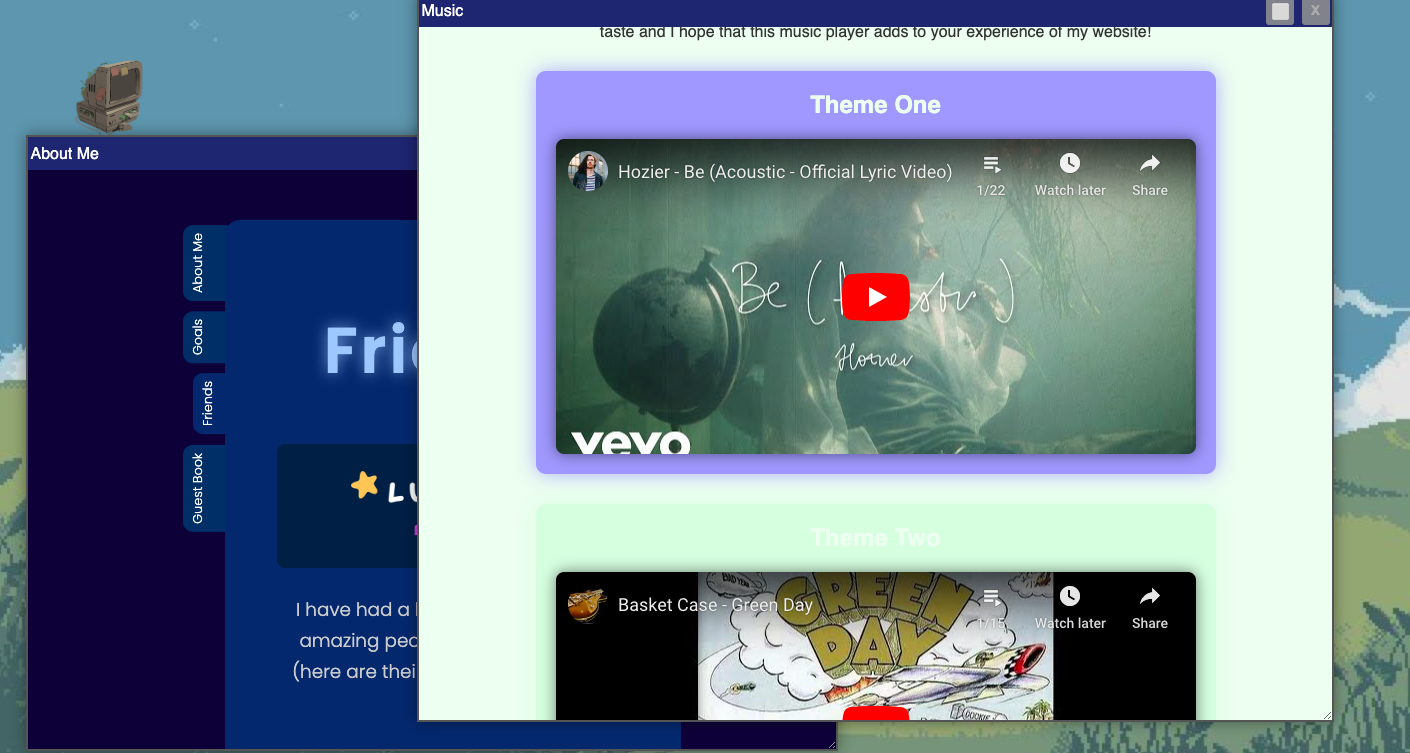Viewport: 1410px width, 753px height.
Task: Maximize the Music window
Action: (1280, 11)
